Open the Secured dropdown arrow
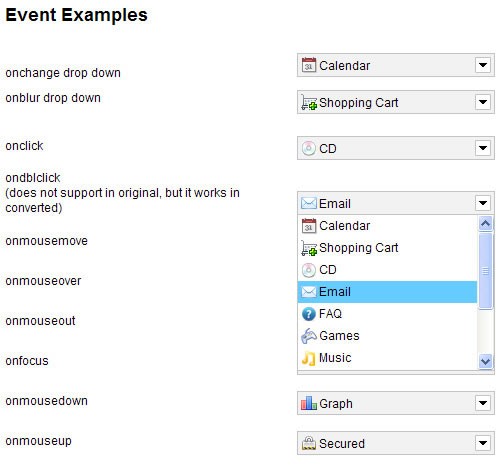Image resolution: width=500 pixels, height=465 pixels. [483, 443]
